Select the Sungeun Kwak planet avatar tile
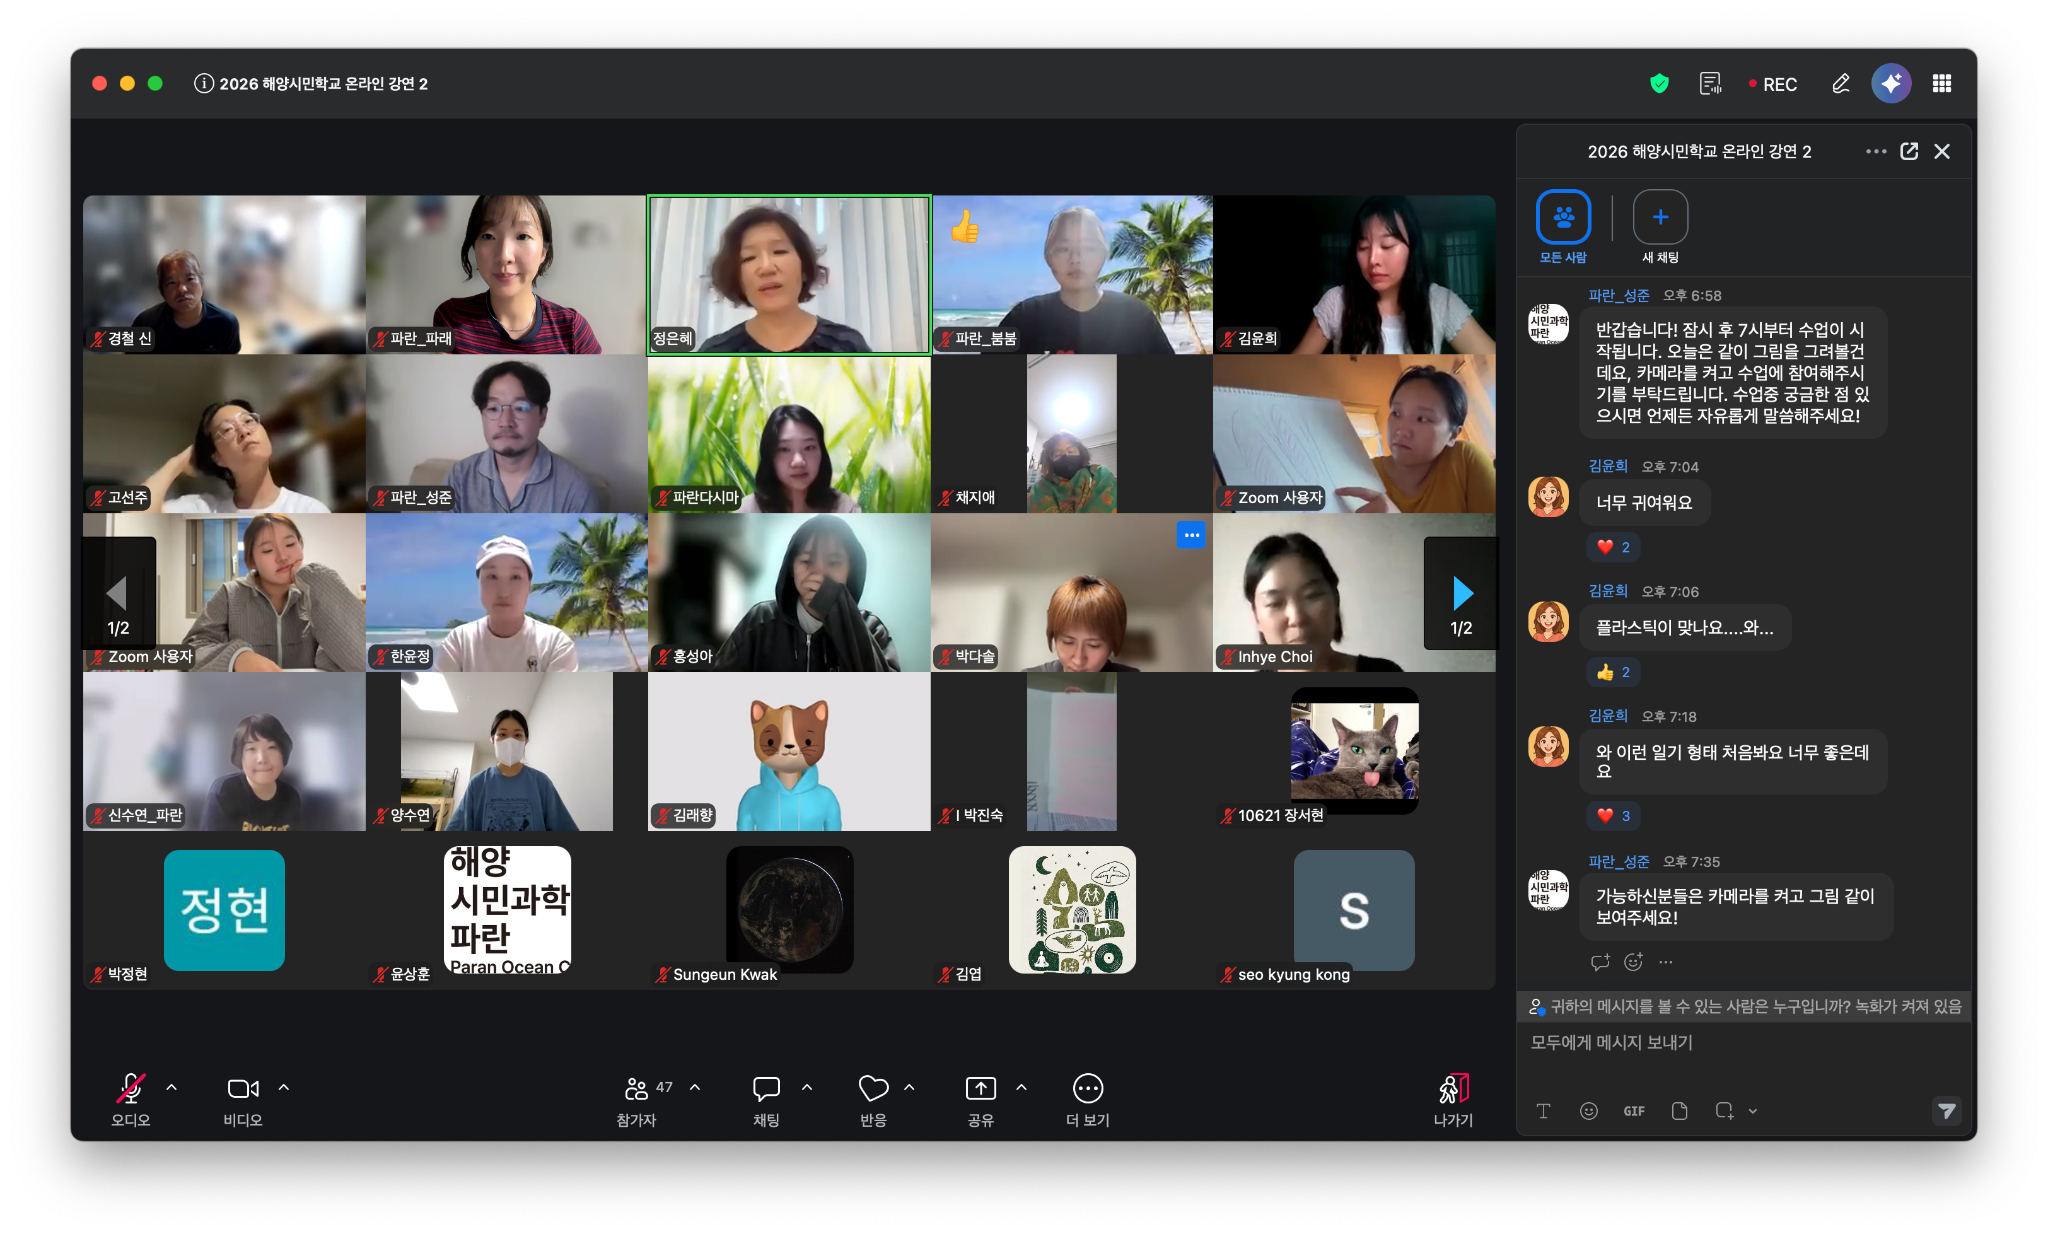Image resolution: width=2048 pixels, height=1235 pixels. [x=789, y=910]
